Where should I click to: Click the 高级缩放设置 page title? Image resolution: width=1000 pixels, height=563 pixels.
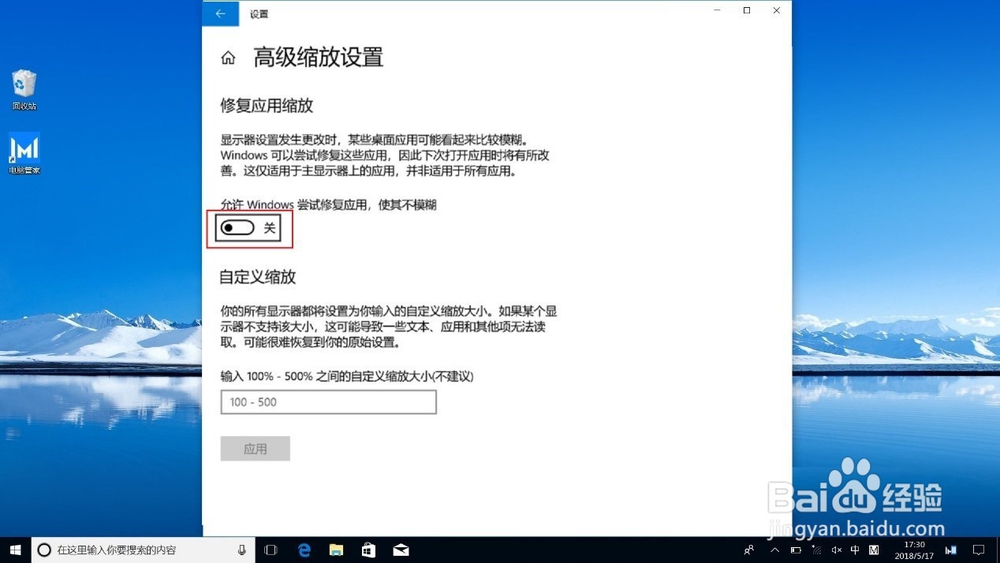[x=318, y=57]
